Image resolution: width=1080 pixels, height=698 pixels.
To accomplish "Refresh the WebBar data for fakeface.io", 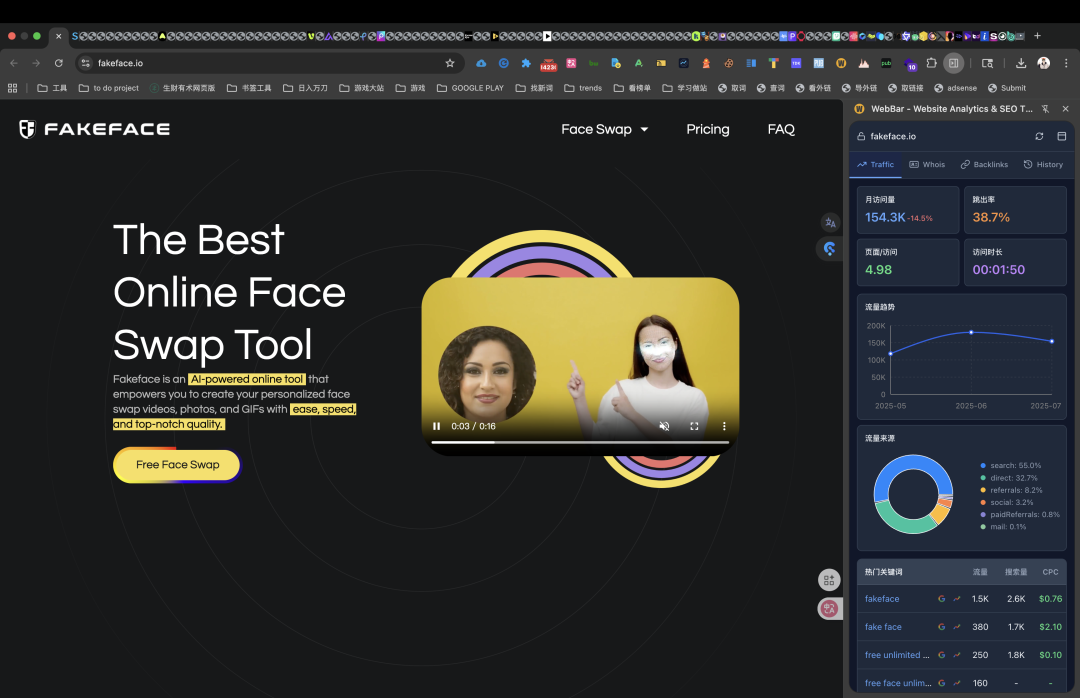I will pyautogui.click(x=1039, y=136).
